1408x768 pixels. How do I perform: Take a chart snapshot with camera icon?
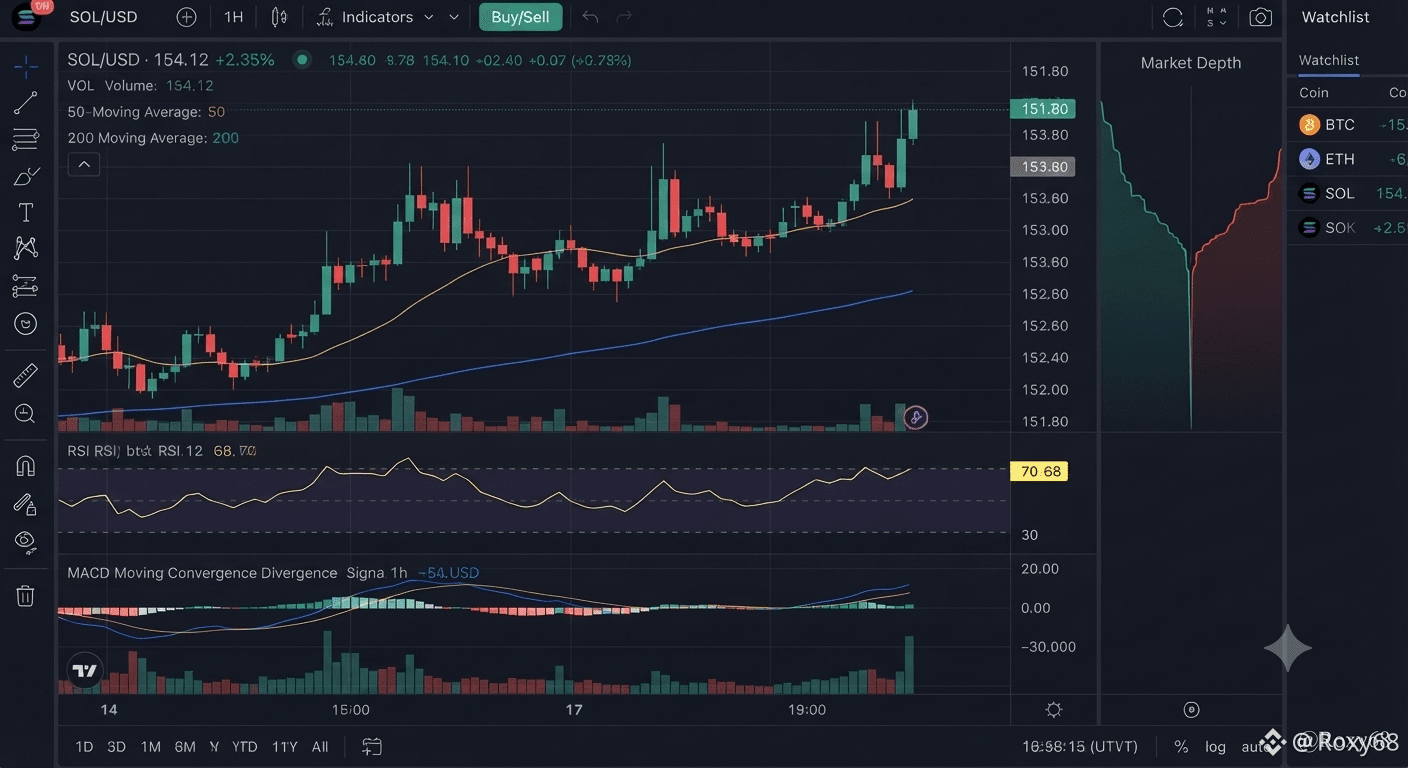[1261, 17]
